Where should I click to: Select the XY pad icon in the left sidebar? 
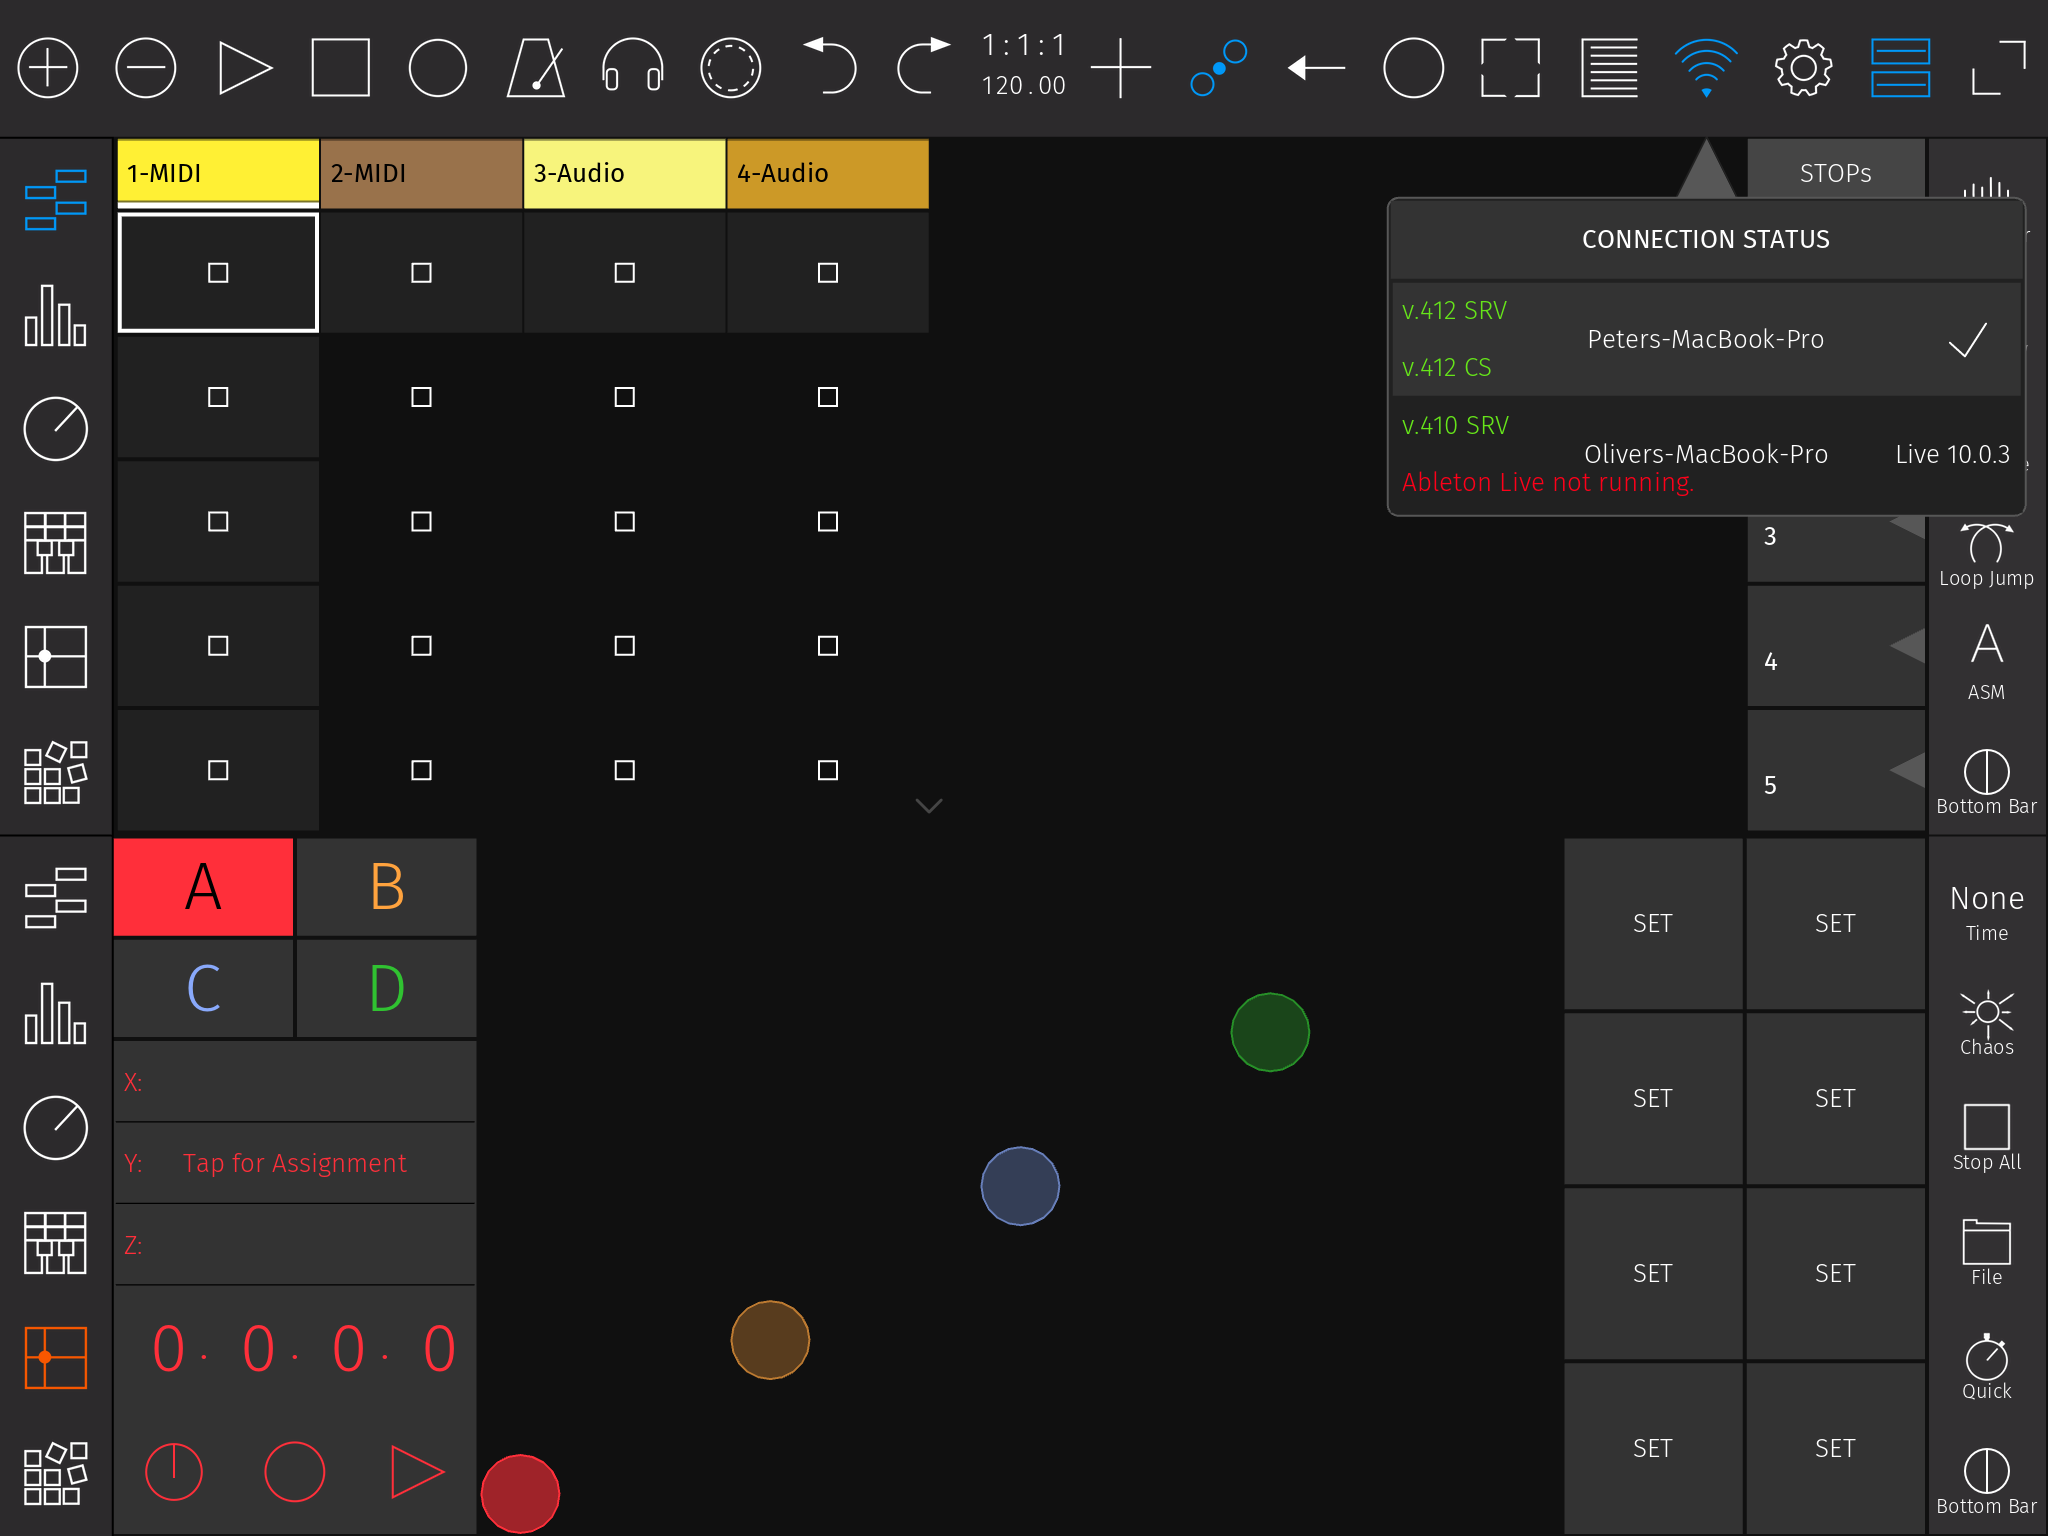[x=54, y=657]
